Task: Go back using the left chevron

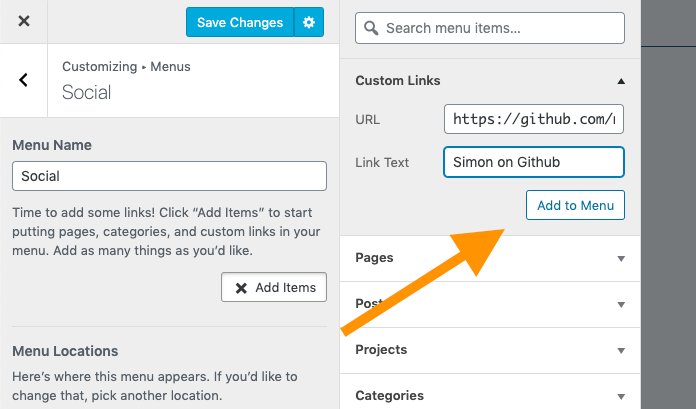Action: (x=23, y=80)
